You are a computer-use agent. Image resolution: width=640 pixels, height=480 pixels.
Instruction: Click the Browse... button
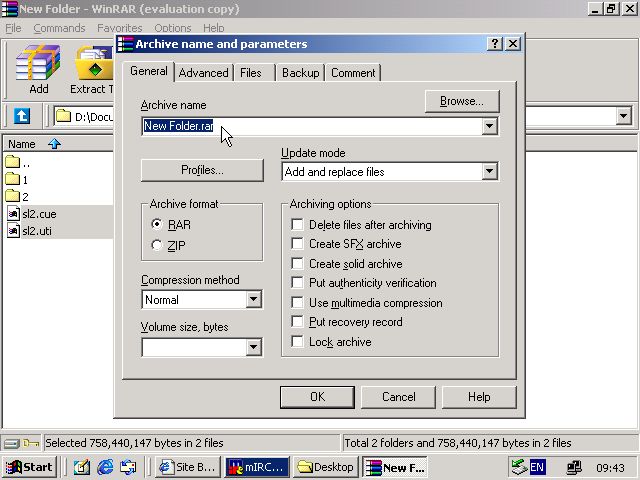pos(462,101)
